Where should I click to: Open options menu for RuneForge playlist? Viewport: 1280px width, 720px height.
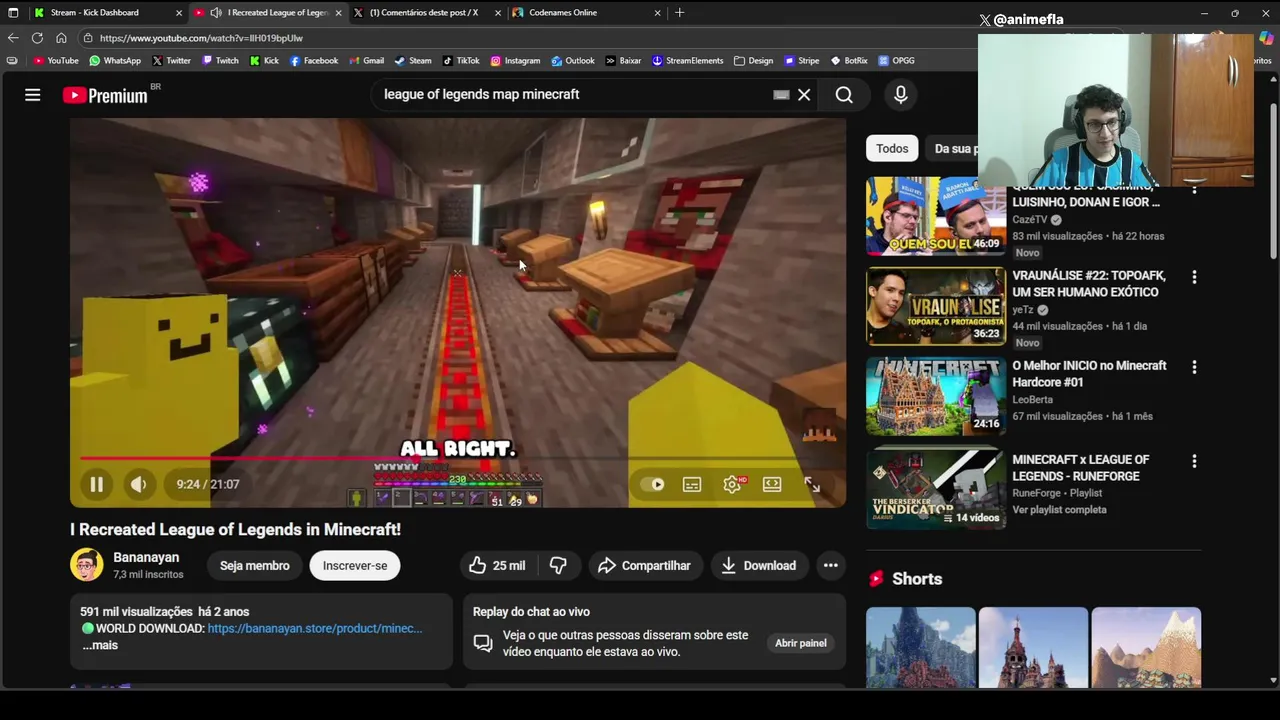[1194, 461]
